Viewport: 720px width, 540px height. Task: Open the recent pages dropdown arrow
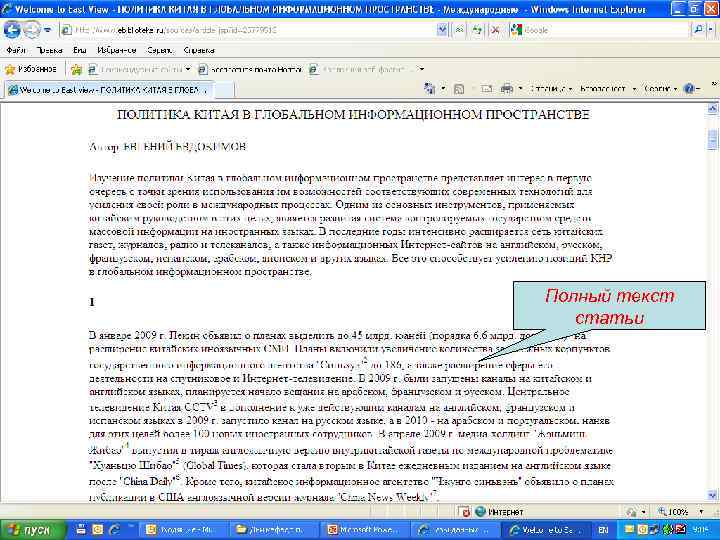[48, 30]
